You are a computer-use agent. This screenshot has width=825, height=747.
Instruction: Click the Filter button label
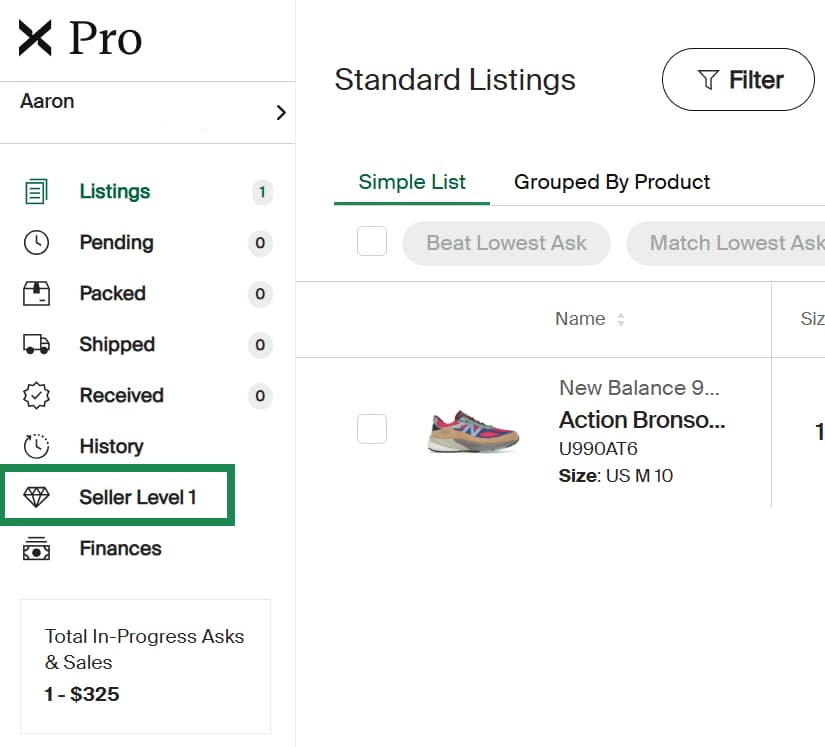click(756, 80)
